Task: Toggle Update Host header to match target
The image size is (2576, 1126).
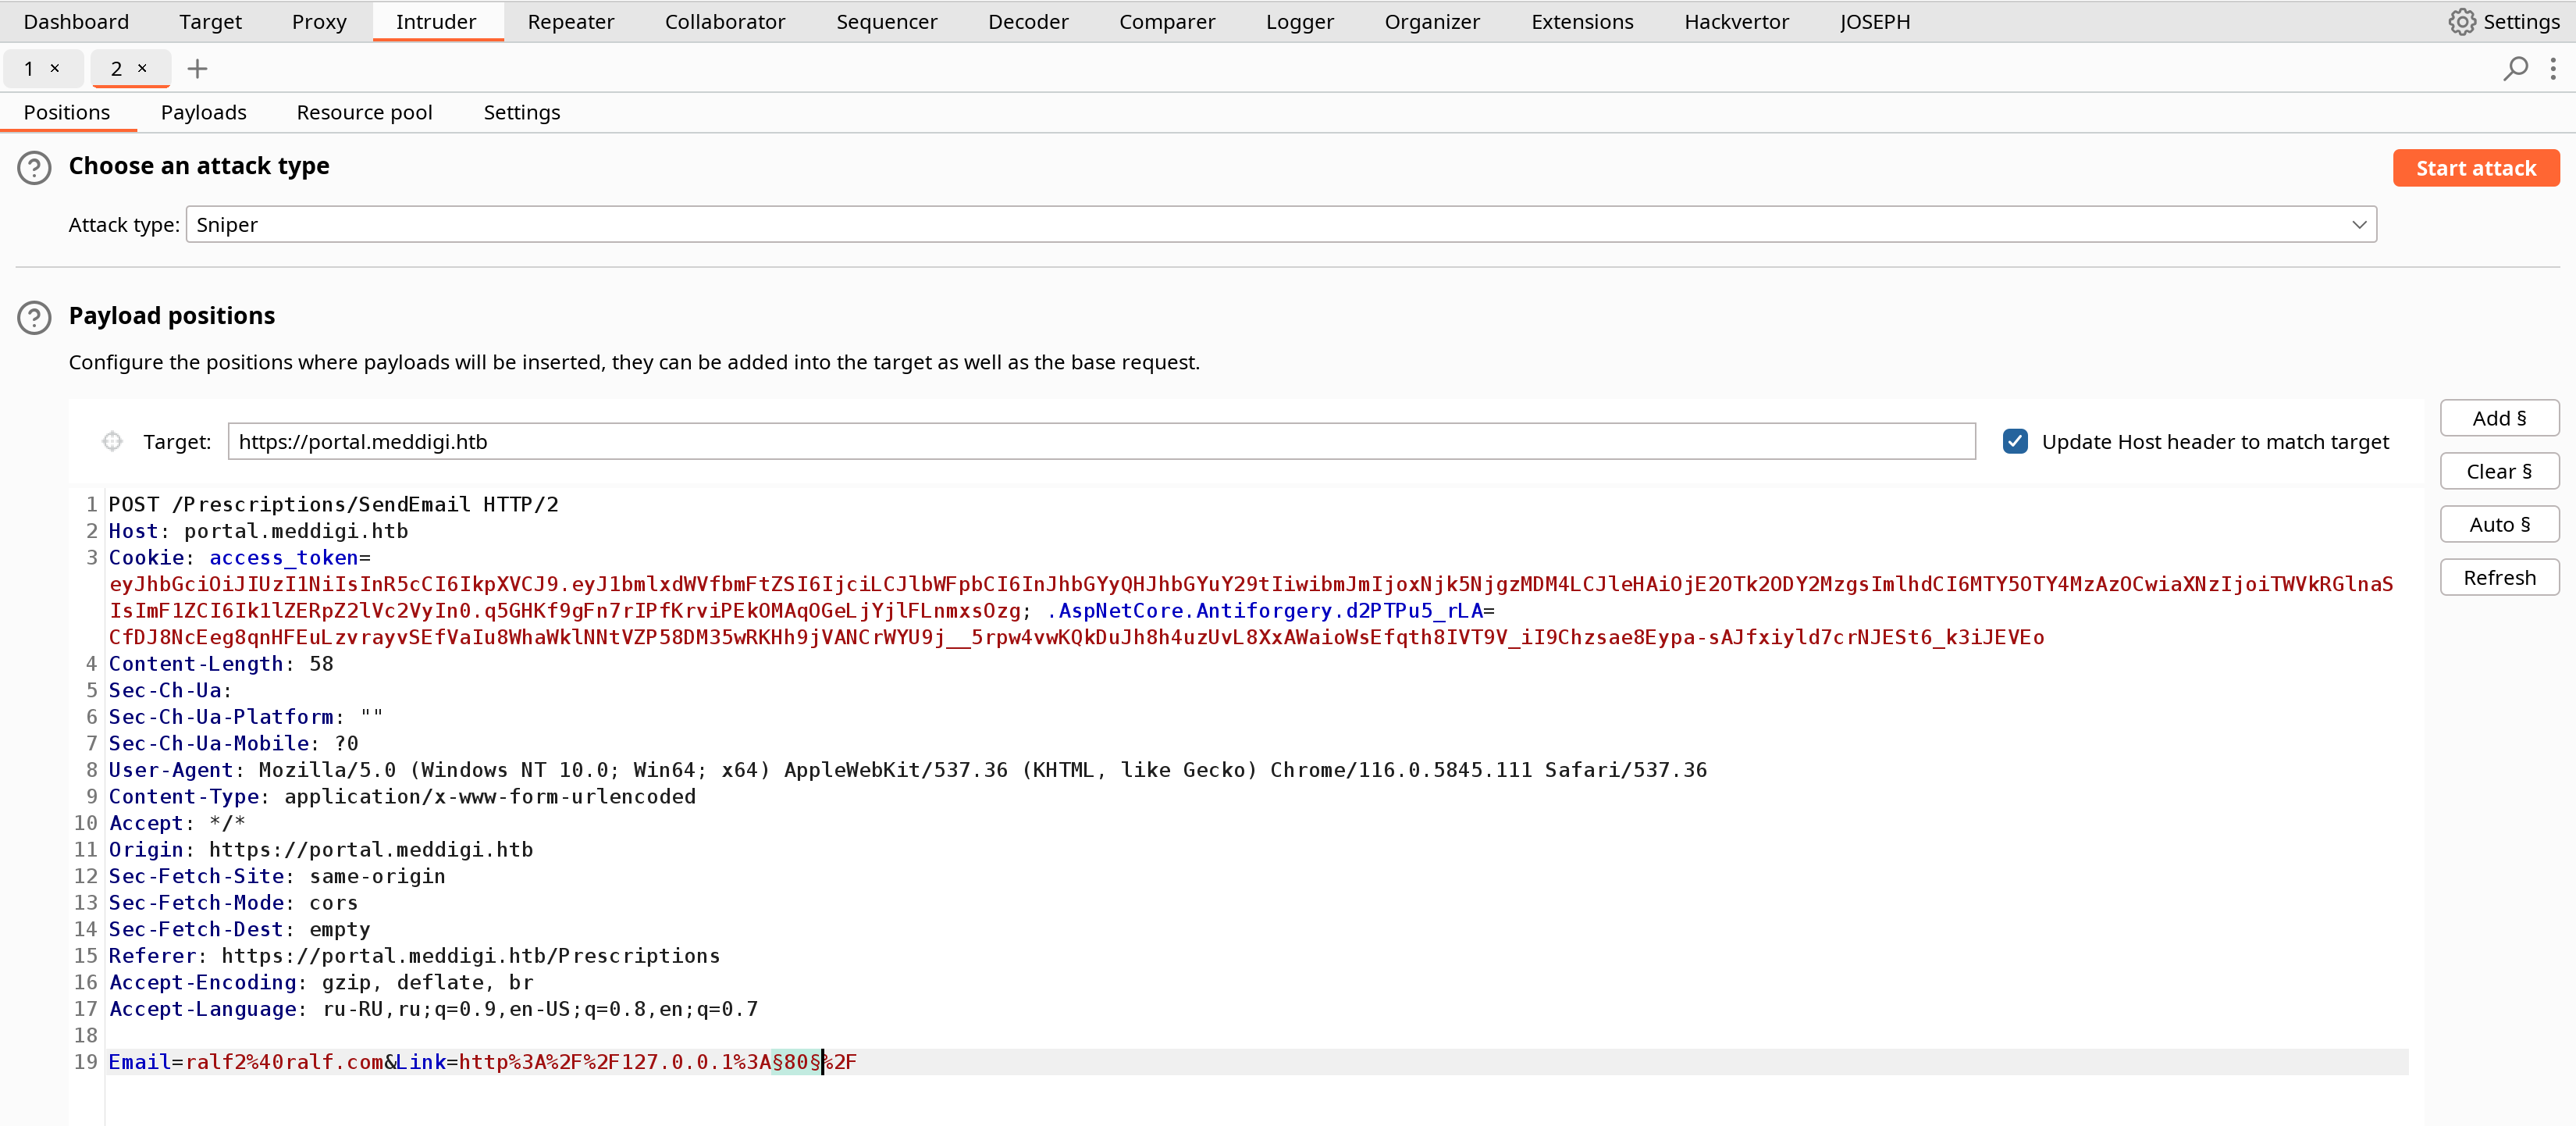Action: click(2014, 441)
